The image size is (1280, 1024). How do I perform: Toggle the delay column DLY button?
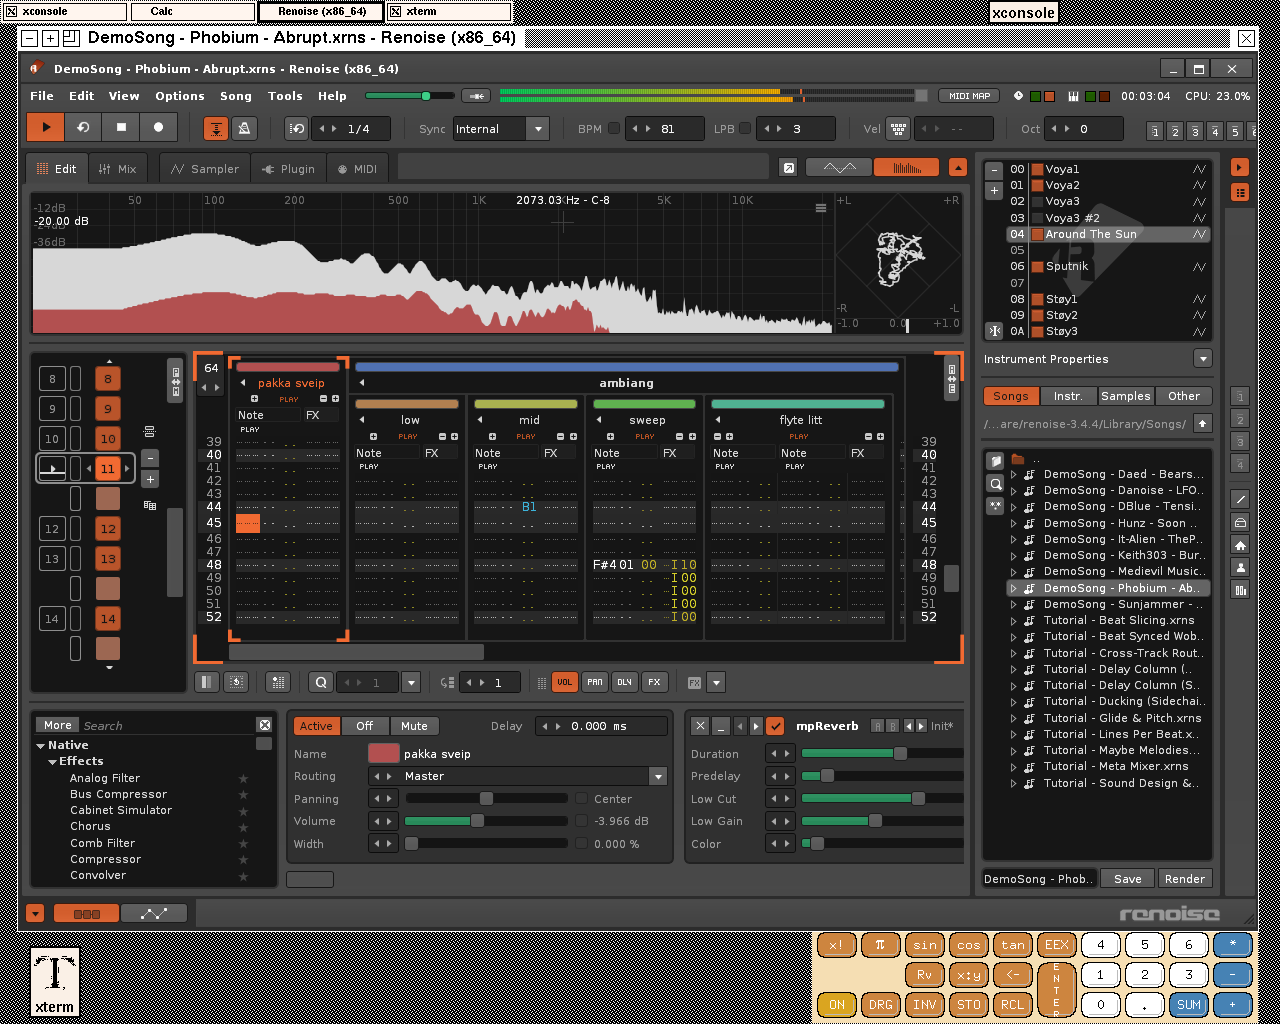(624, 682)
